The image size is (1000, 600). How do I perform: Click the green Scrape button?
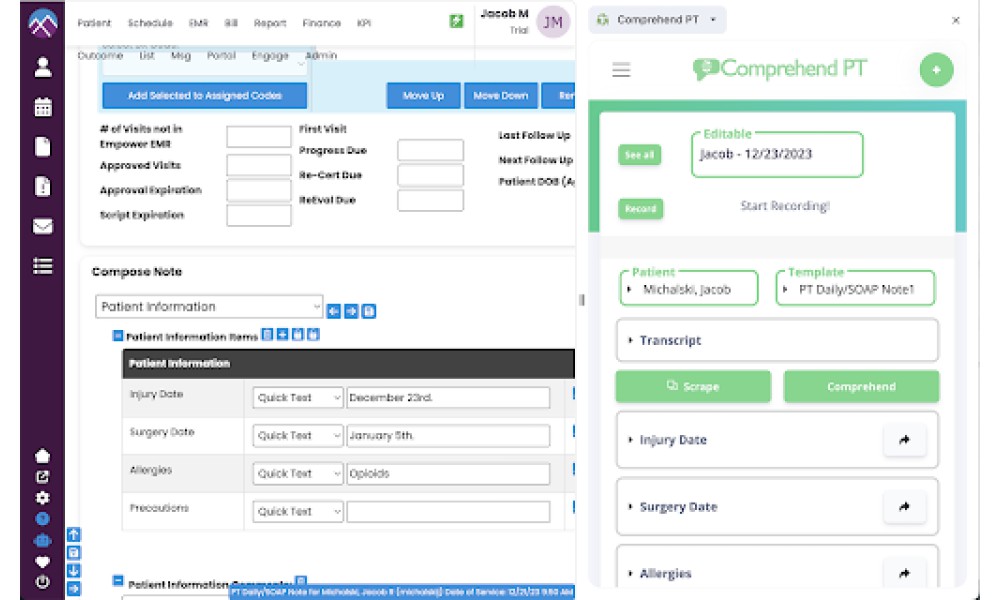(x=693, y=386)
